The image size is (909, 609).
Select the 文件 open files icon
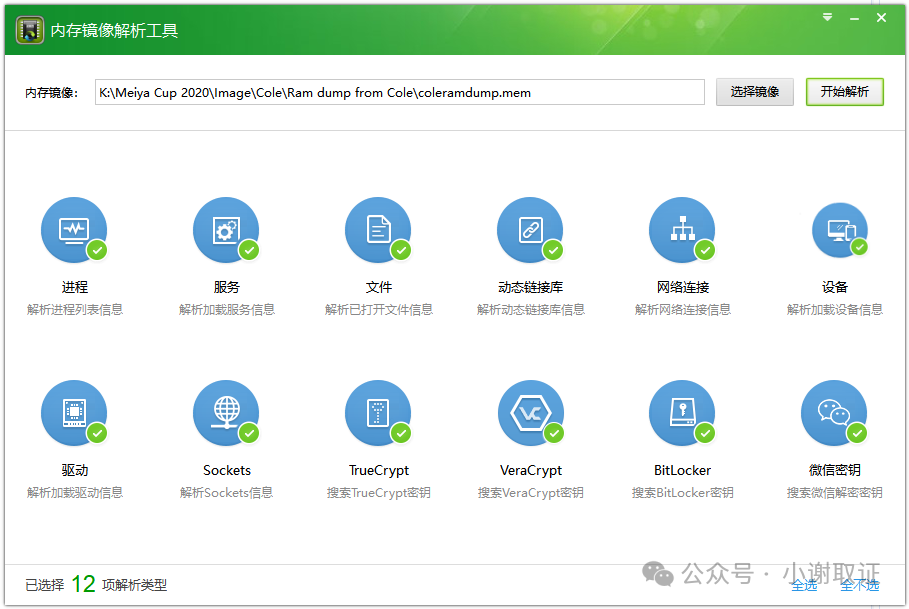pyautogui.click(x=378, y=230)
